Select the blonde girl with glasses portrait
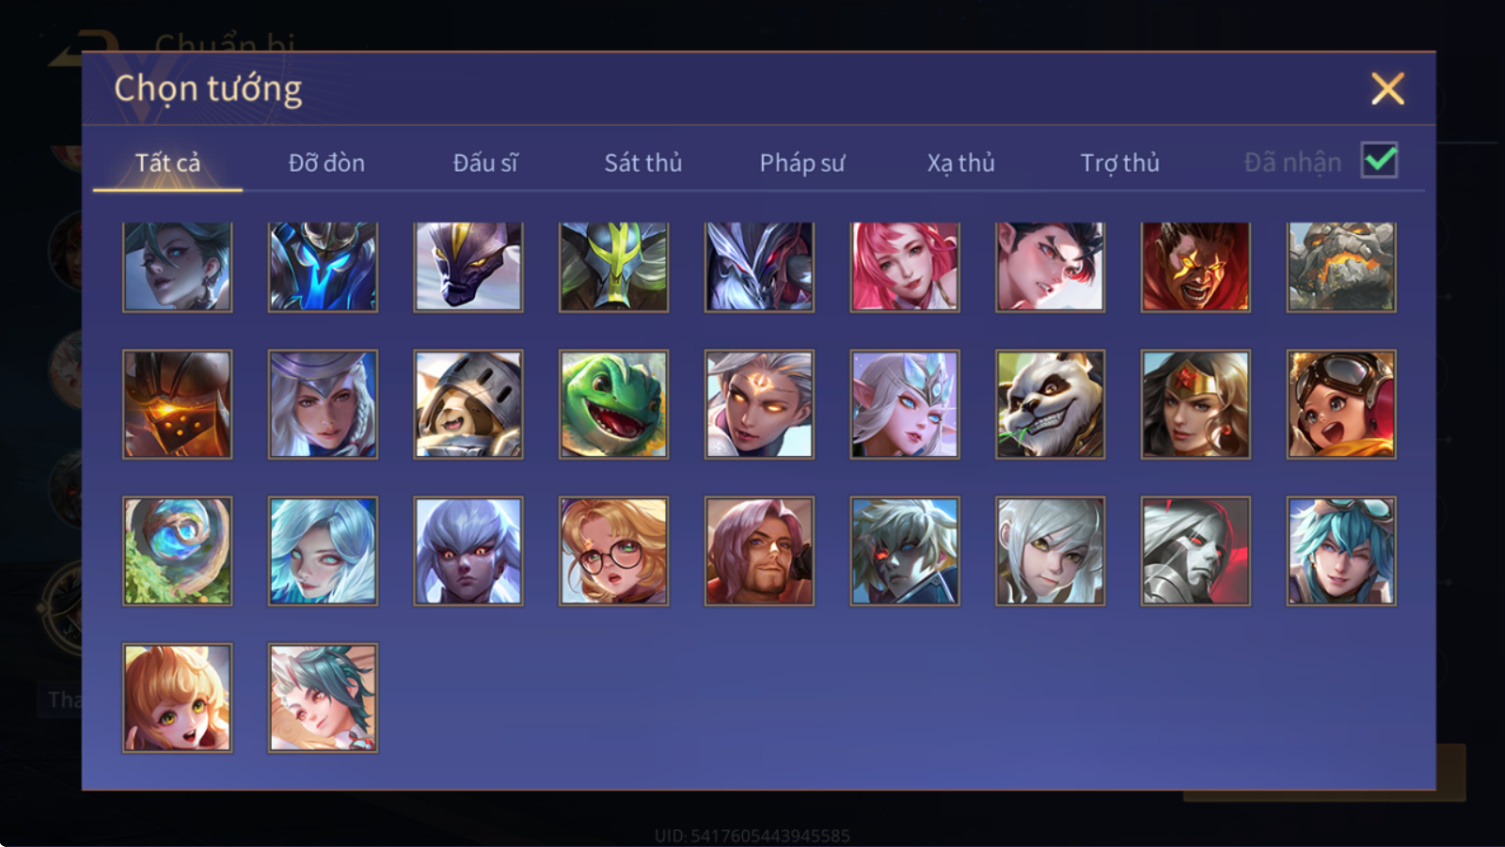 point(614,551)
